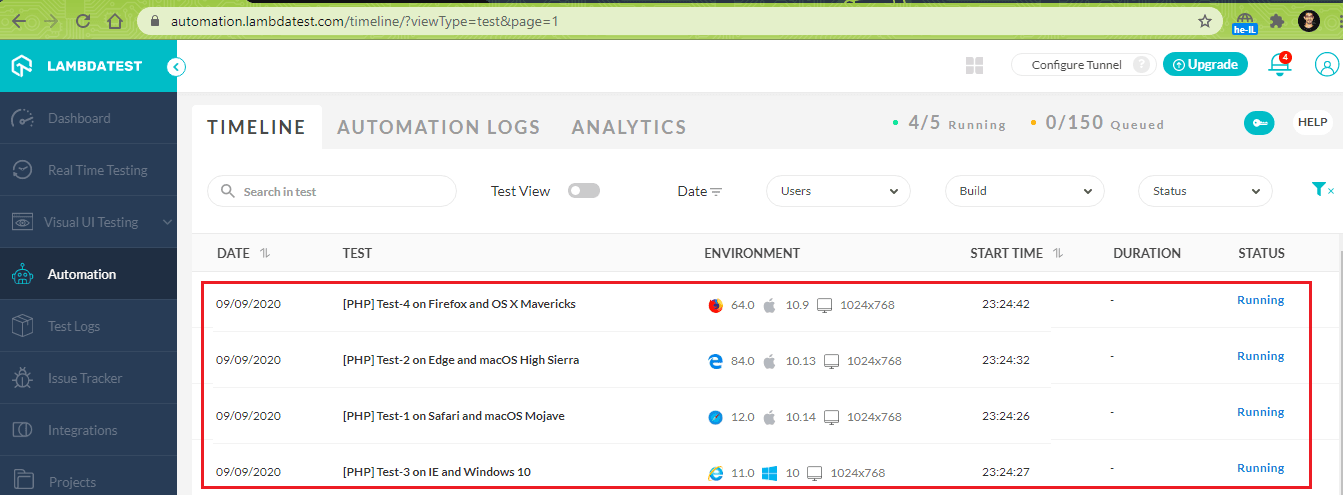Sort by the DATE column arrows

pos(265,254)
